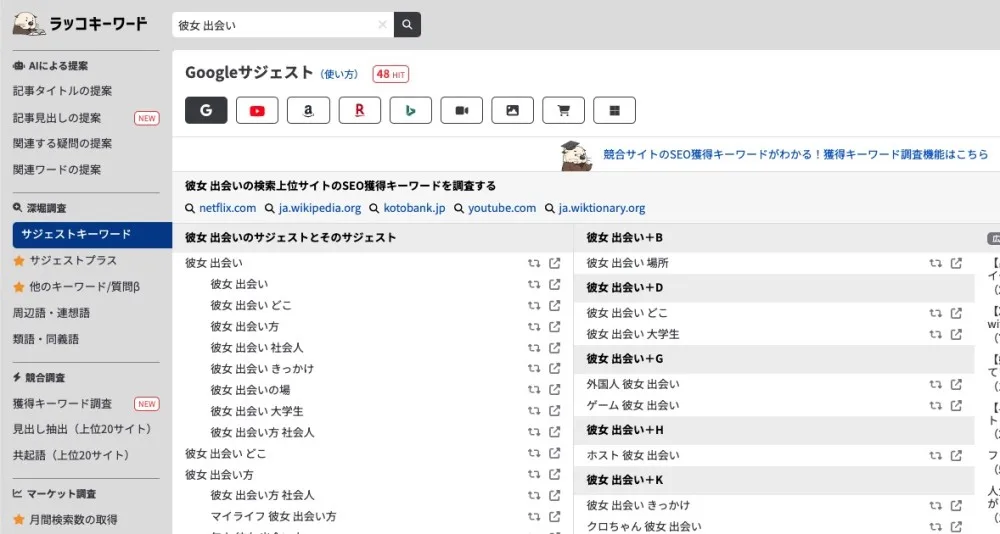The image size is (1000, 534).
Task: Open 他のキーワード/質問β in the sidebar
Action: (84, 287)
